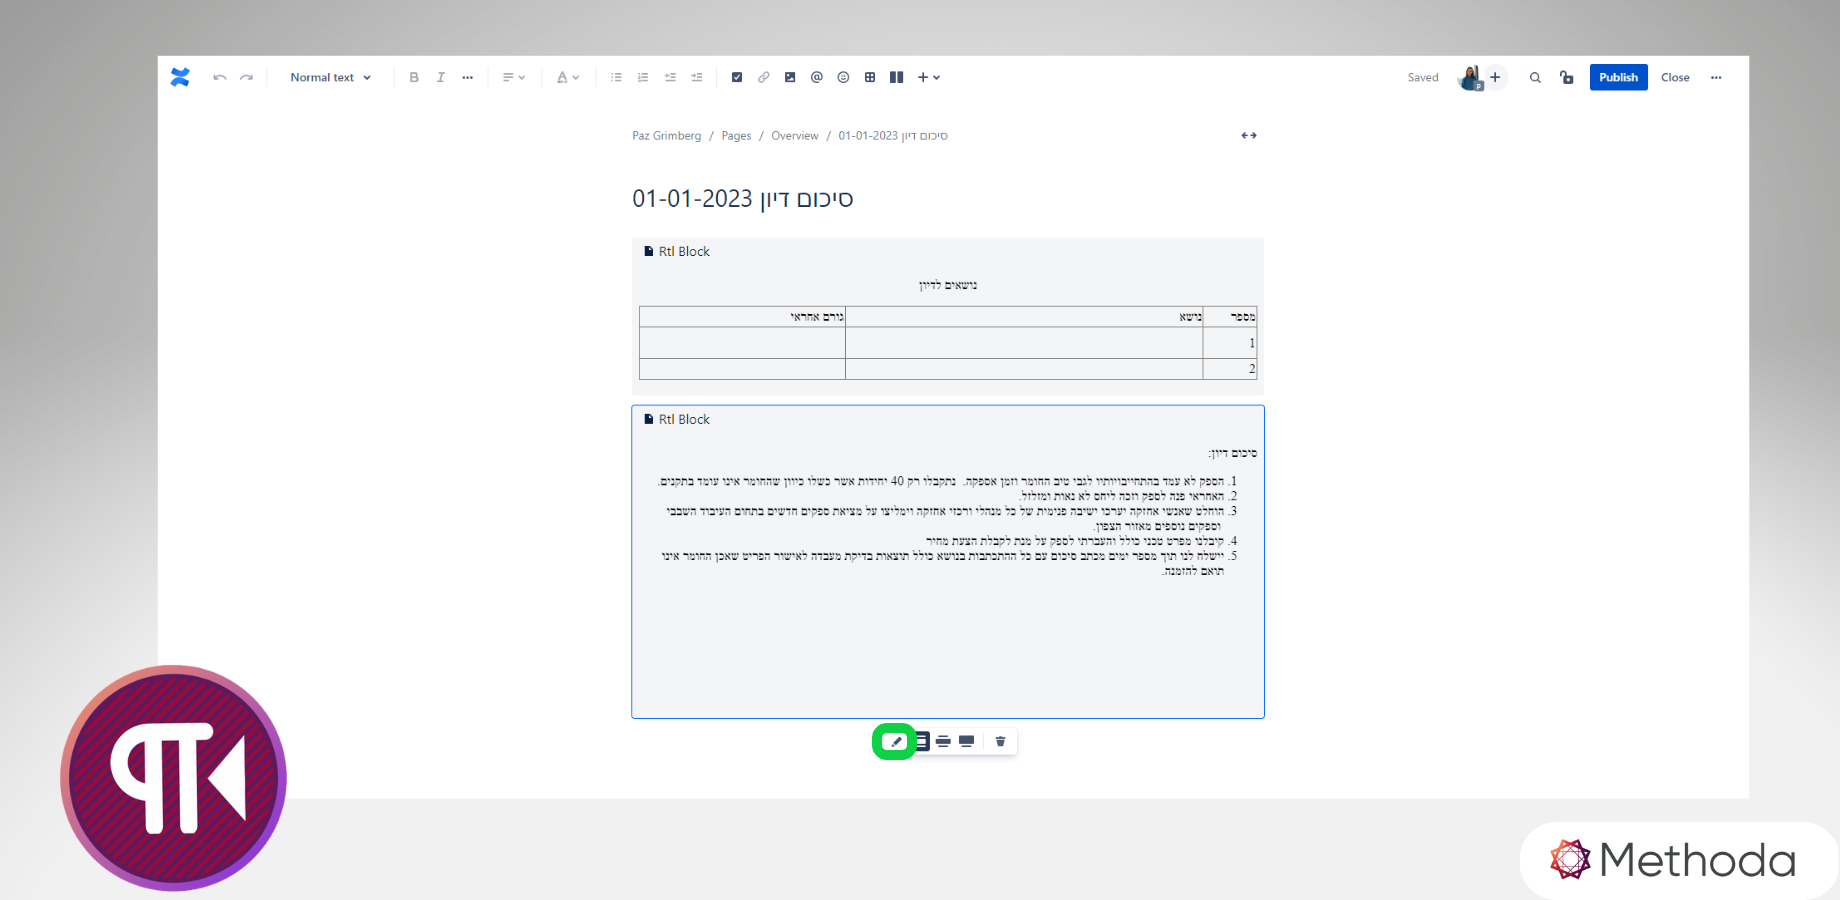Click the pencil edit macro icon
This screenshot has height=900, width=1840.
click(x=896, y=742)
